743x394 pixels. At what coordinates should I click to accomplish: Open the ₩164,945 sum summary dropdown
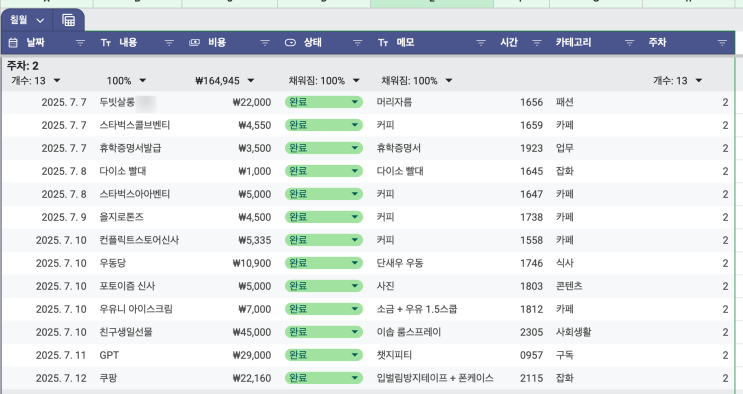[251, 81]
